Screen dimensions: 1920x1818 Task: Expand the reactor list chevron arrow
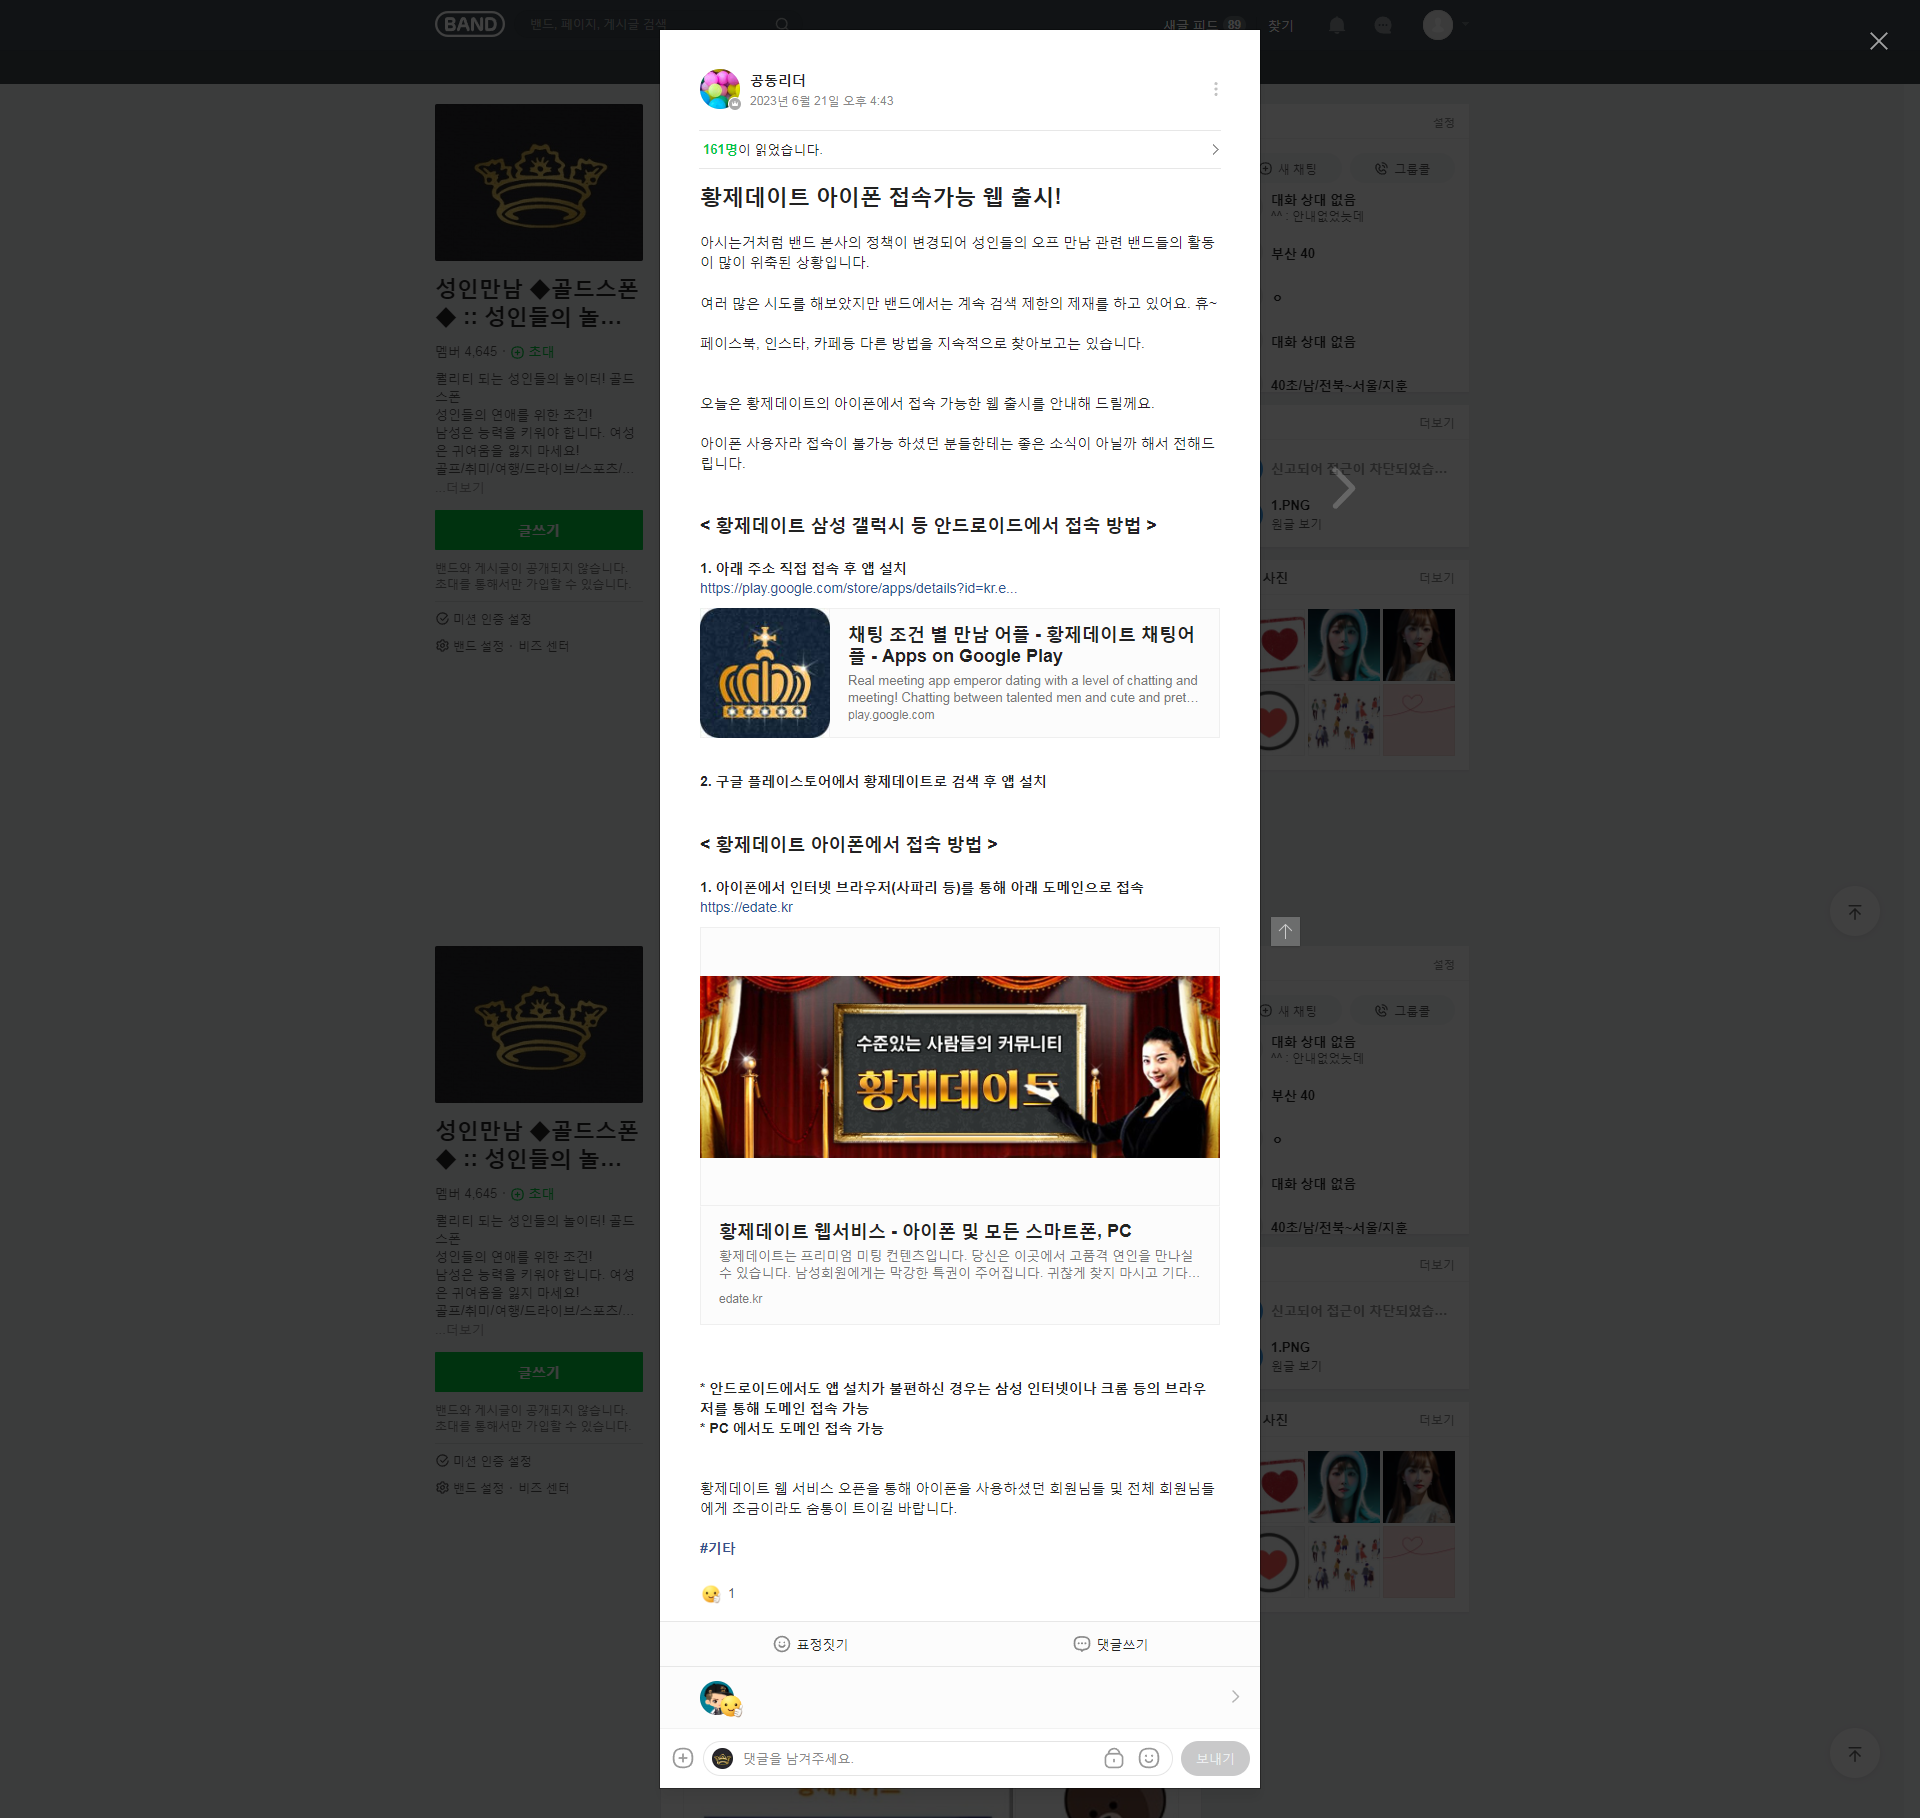(1235, 1697)
